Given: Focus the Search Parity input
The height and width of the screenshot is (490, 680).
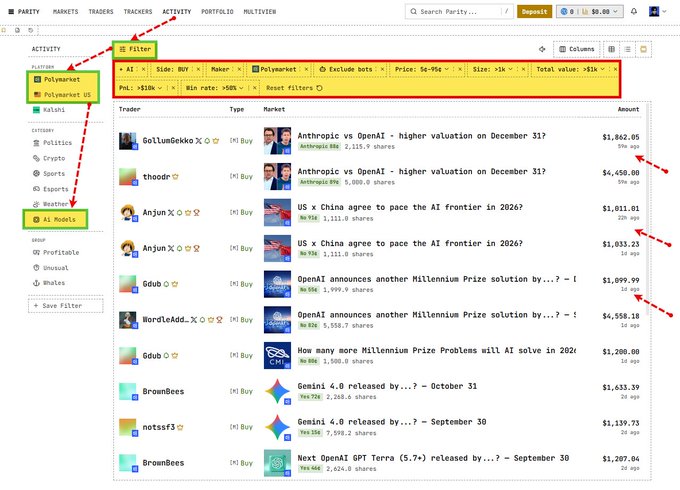Looking at the screenshot, I should pyautogui.click(x=459, y=12).
